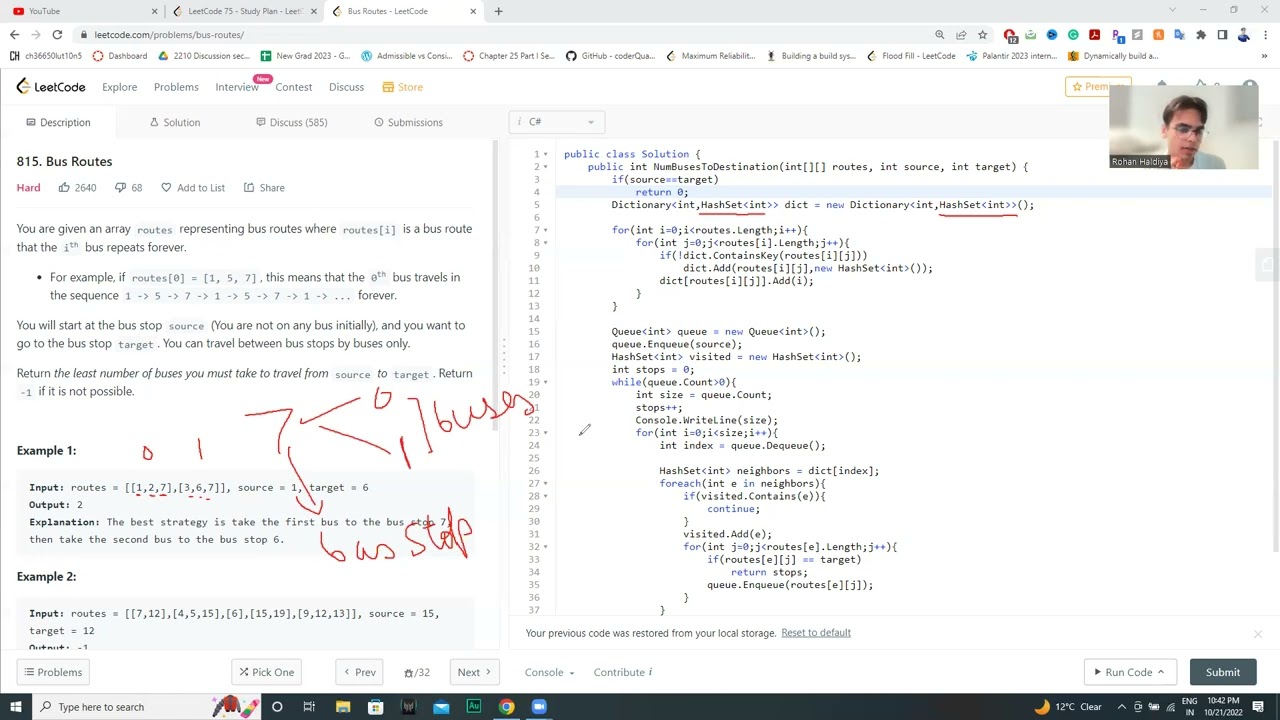
Task: Open the Submissions tab
Action: pos(408,122)
